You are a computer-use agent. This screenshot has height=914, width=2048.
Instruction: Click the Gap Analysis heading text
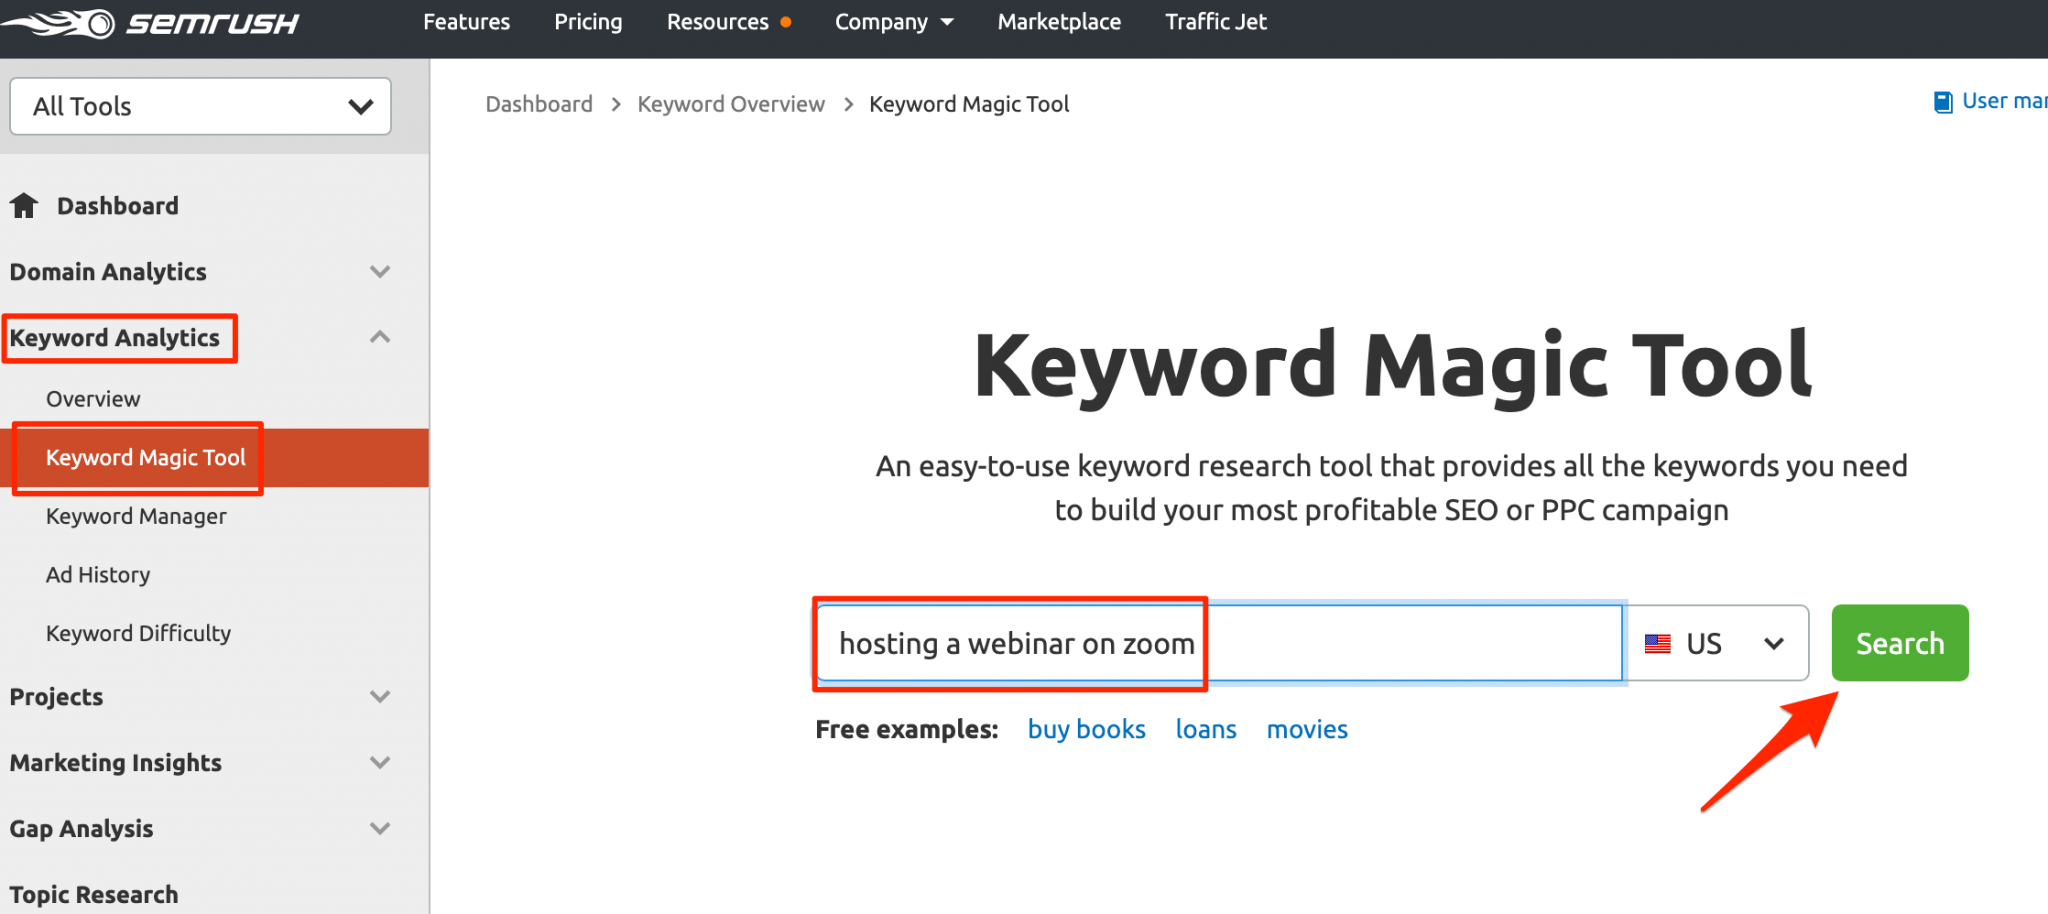tap(81, 829)
